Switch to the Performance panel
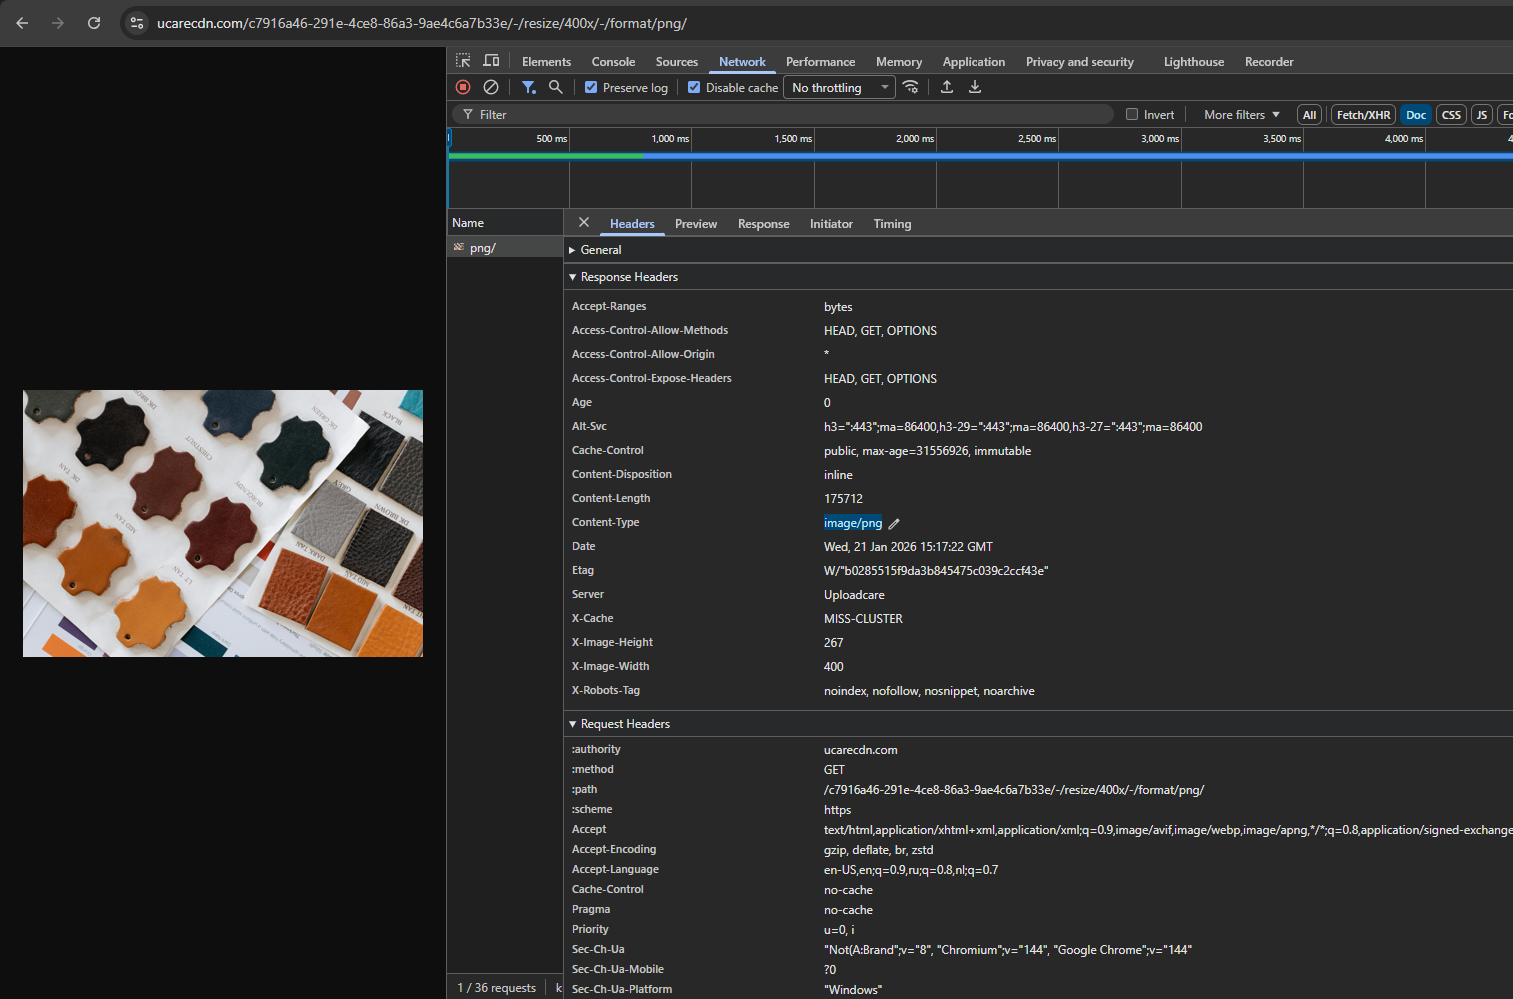The height and width of the screenshot is (999, 1513). (820, 61)
